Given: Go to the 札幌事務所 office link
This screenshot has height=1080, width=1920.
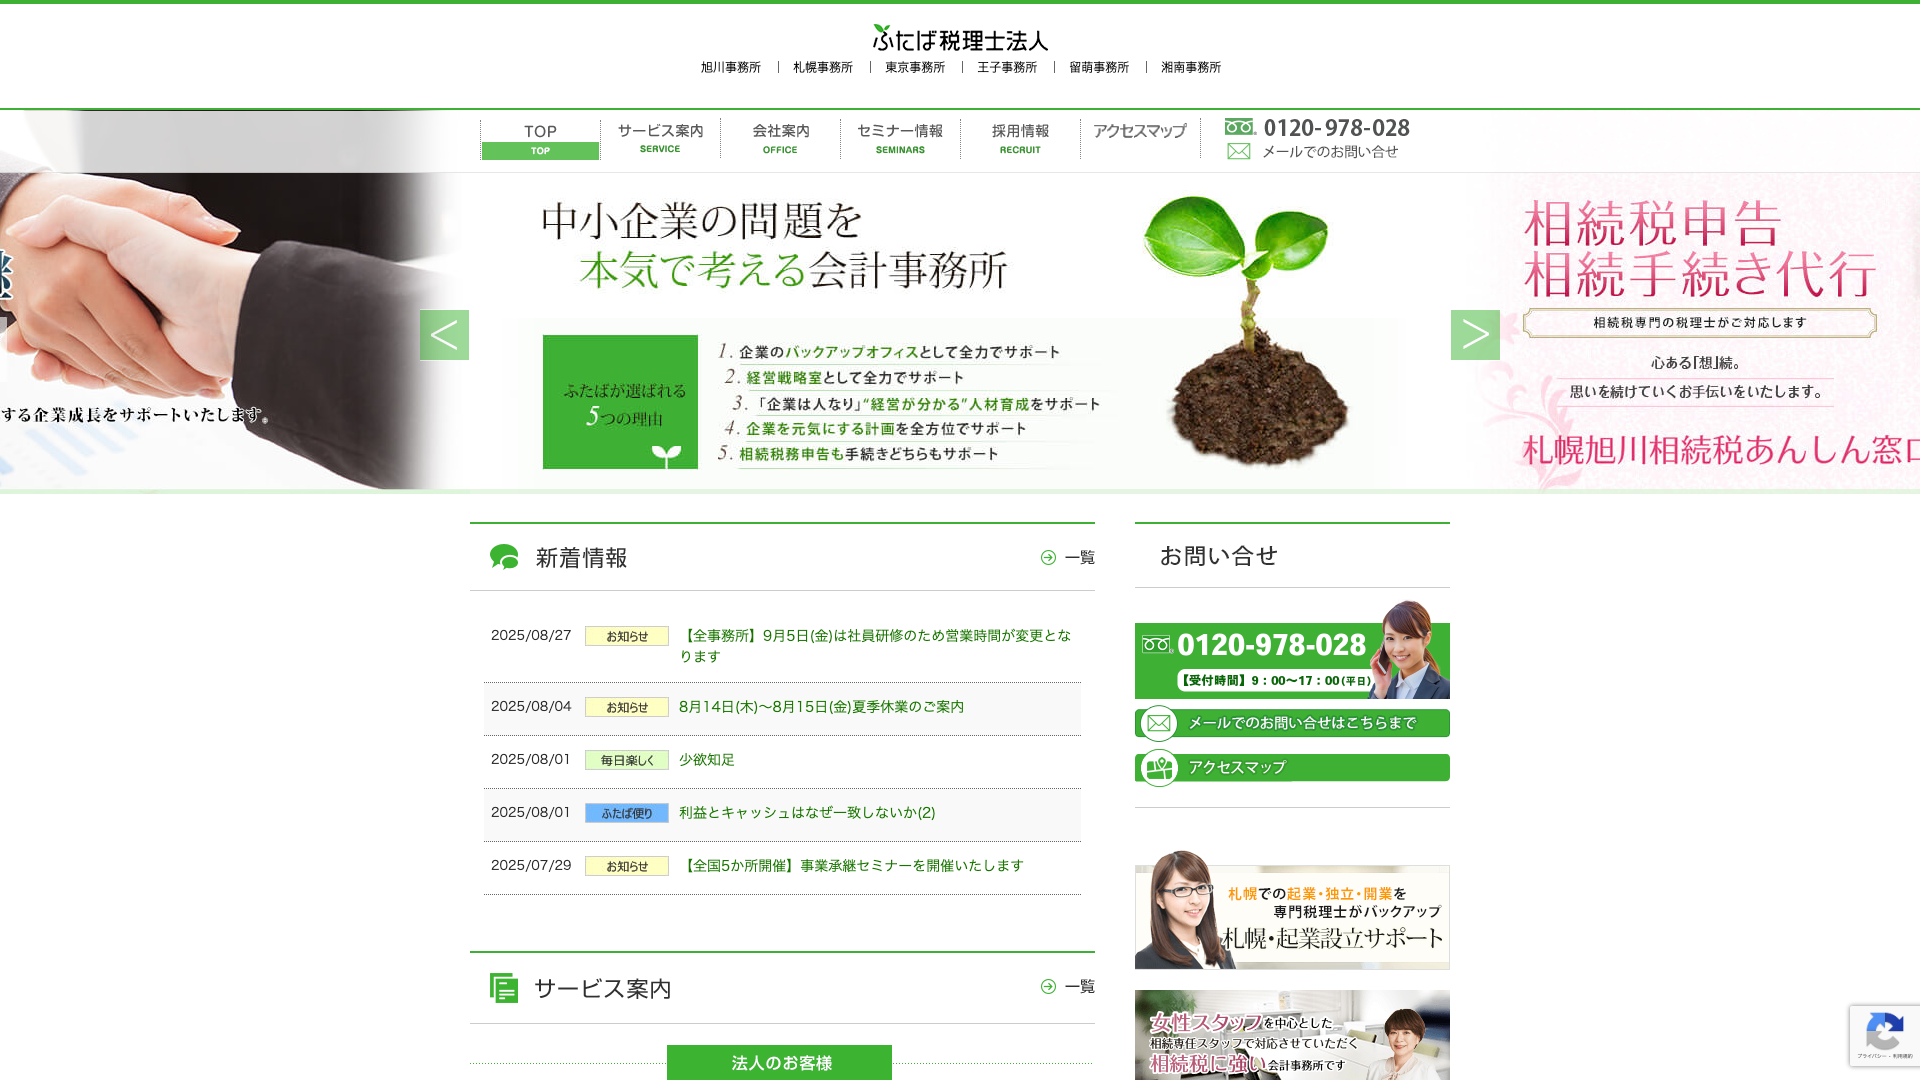Looking at the screenshot, I should (x=822, y=67).
